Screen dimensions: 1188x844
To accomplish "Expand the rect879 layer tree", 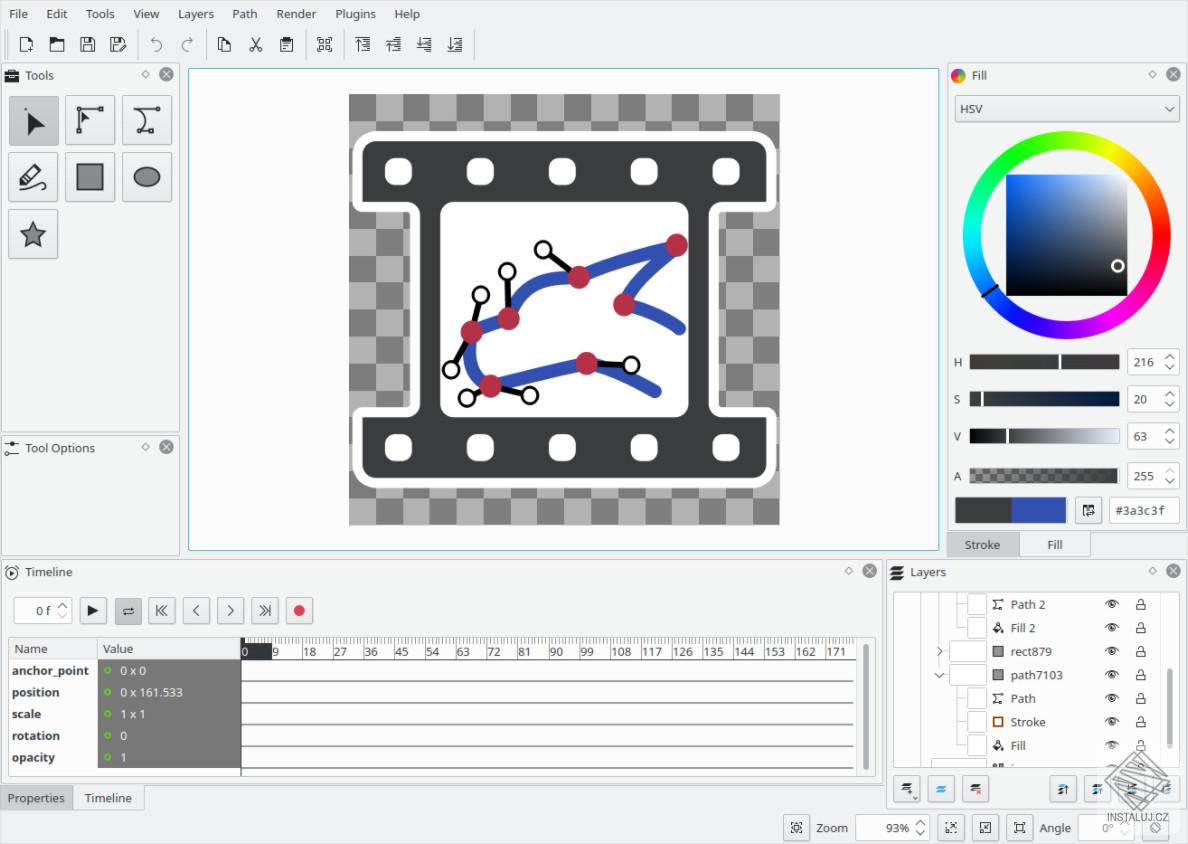I will 939,652.
